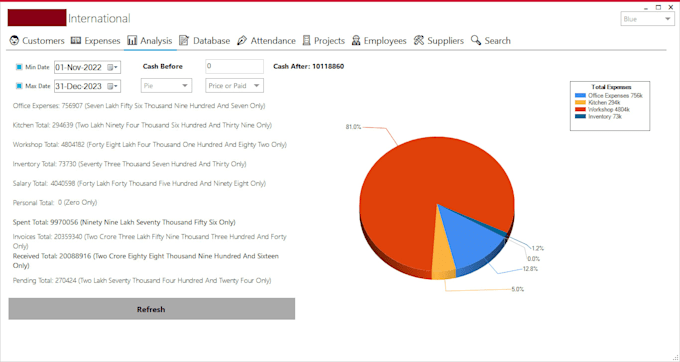
Task: Click the Expenses cash icon
Action: [76, 41]
